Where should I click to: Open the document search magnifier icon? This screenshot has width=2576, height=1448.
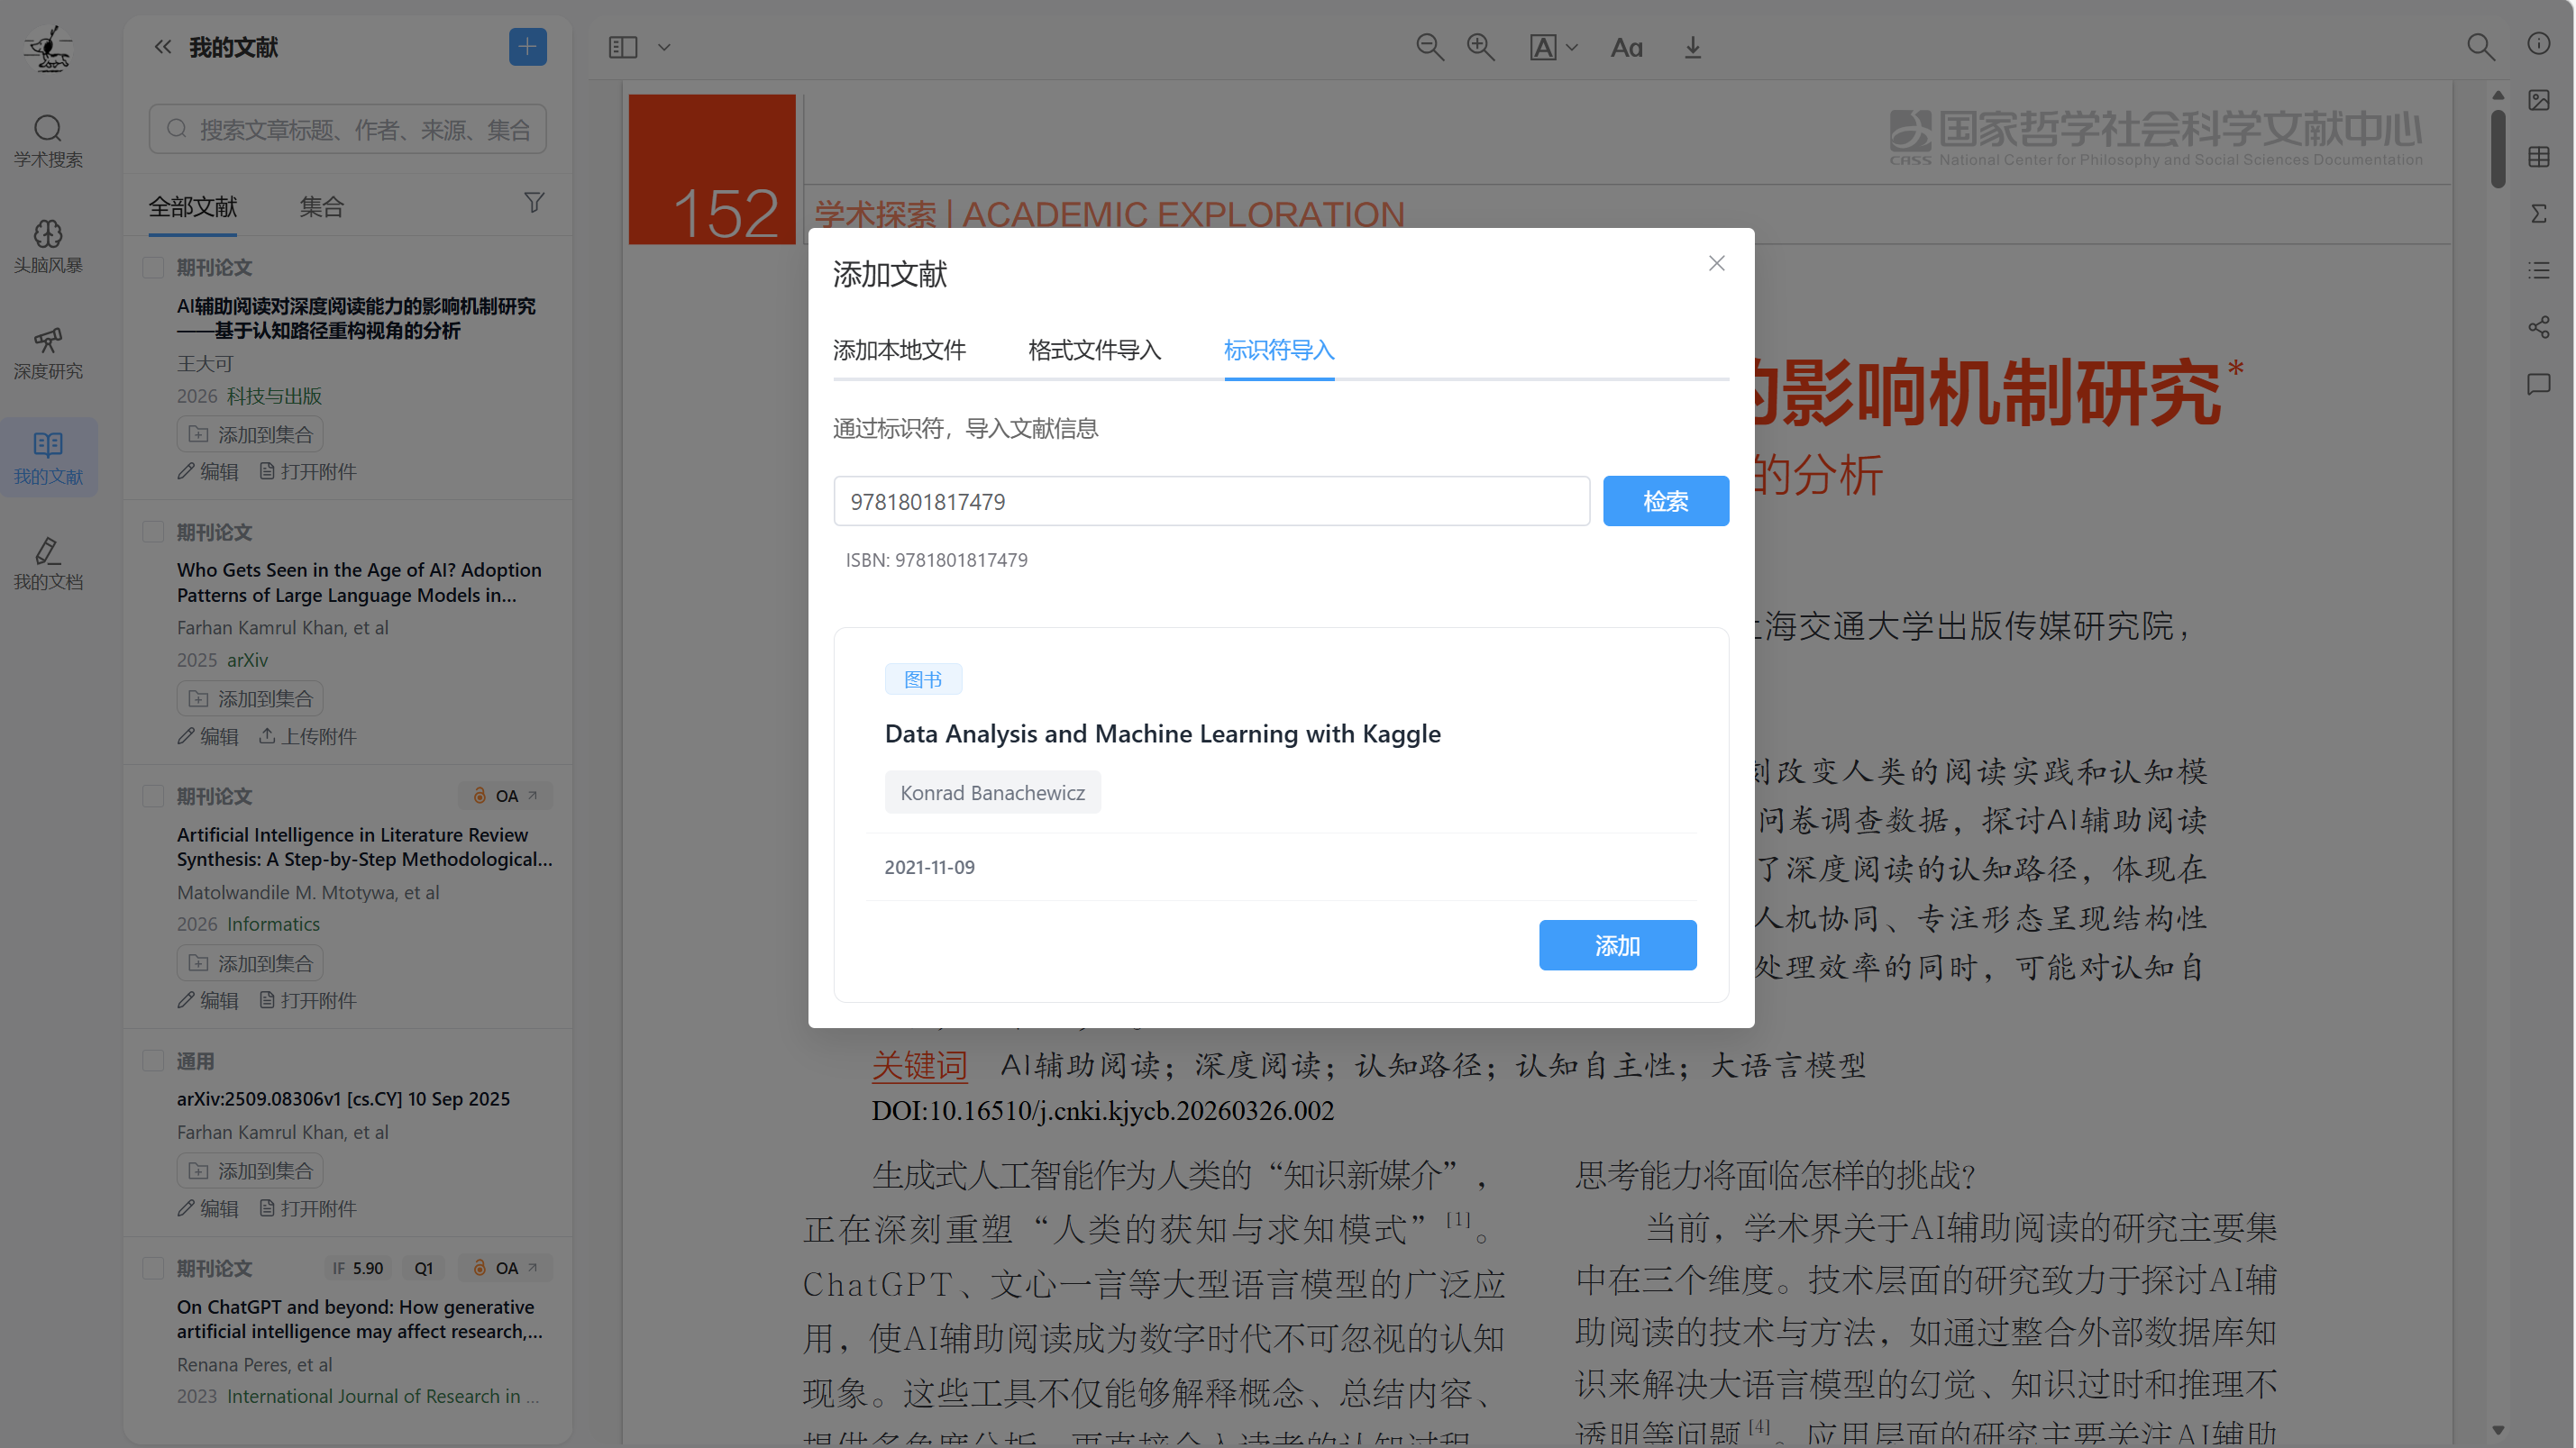[x=2480, y=47]
